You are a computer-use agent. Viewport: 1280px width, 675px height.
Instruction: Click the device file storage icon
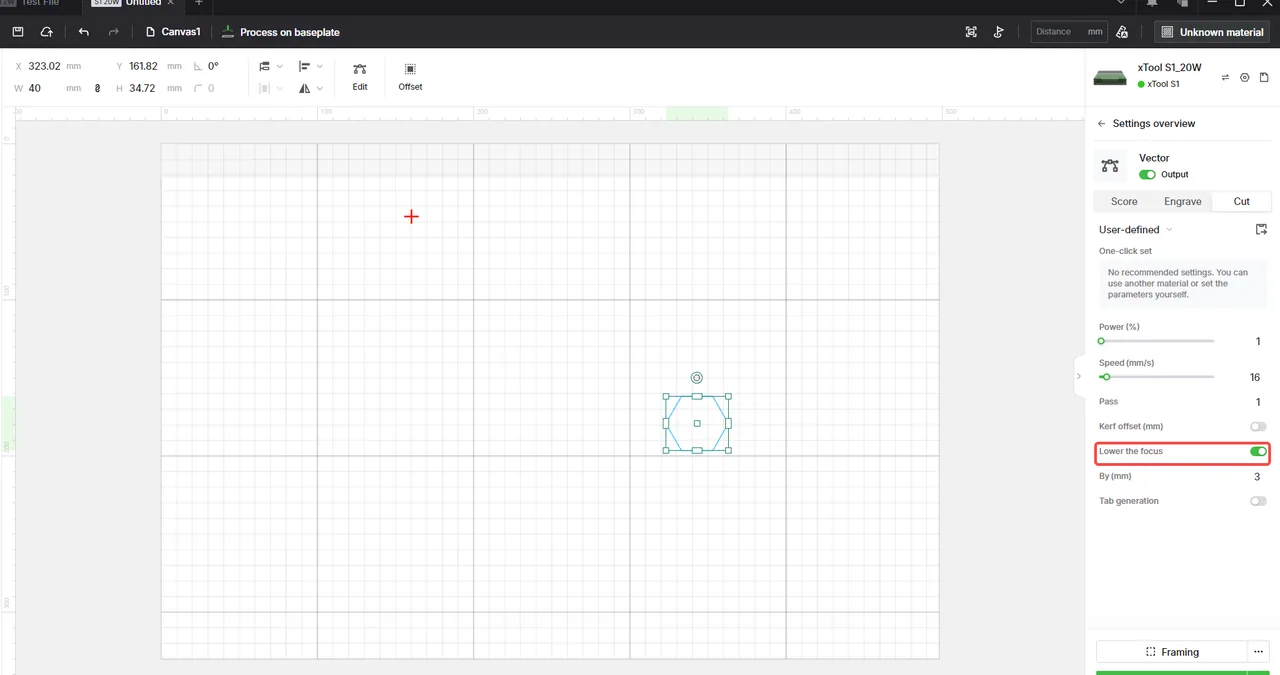tap(1264, 77)
